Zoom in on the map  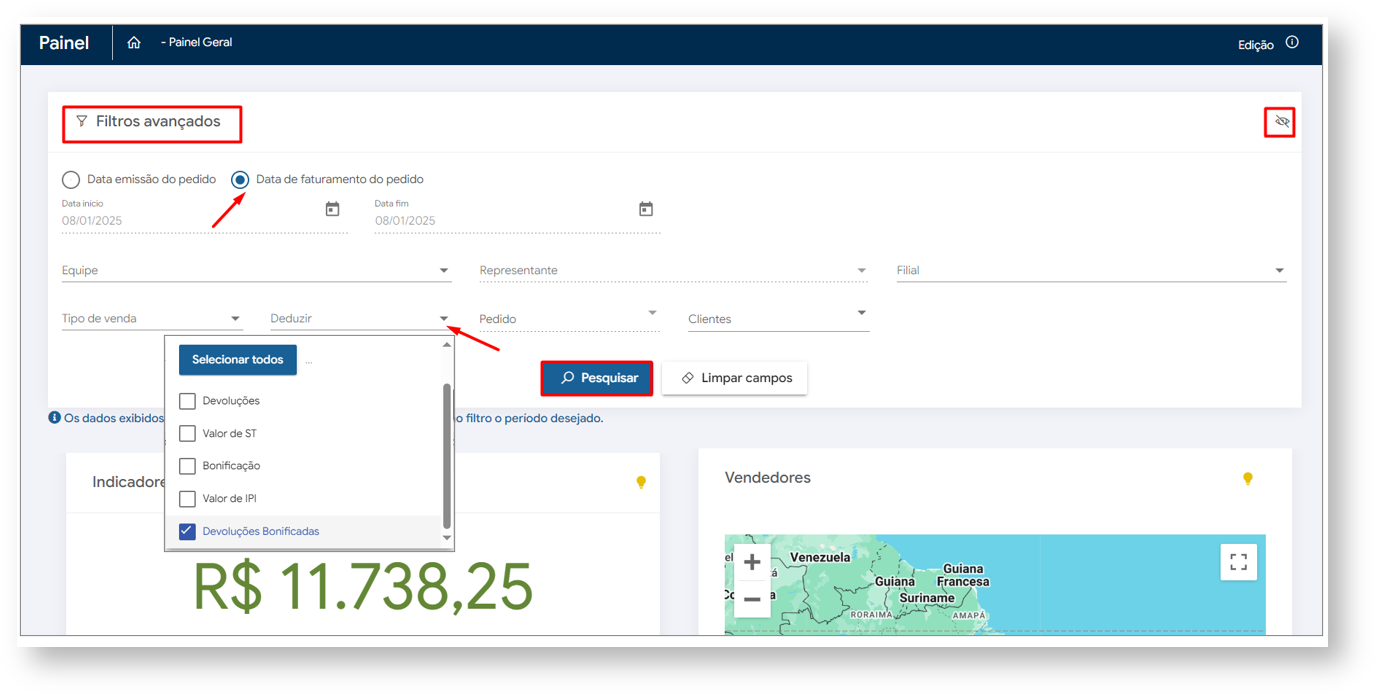pyautogui.click(x=752, y=563)
